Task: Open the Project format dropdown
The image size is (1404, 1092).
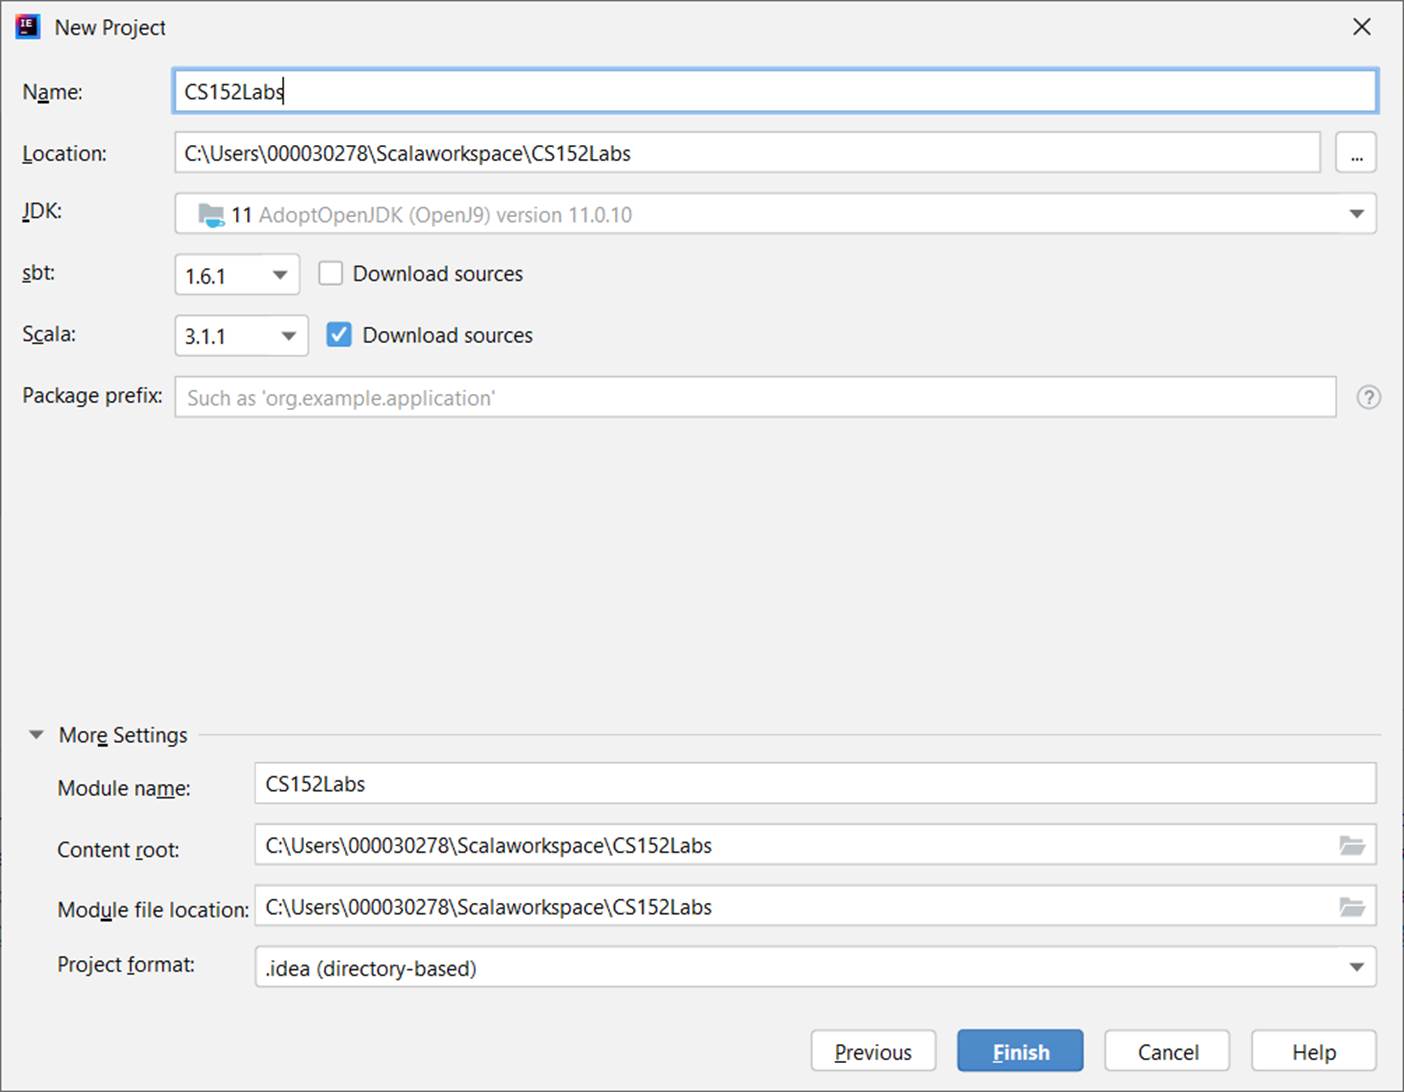Action: (1356, 966)
